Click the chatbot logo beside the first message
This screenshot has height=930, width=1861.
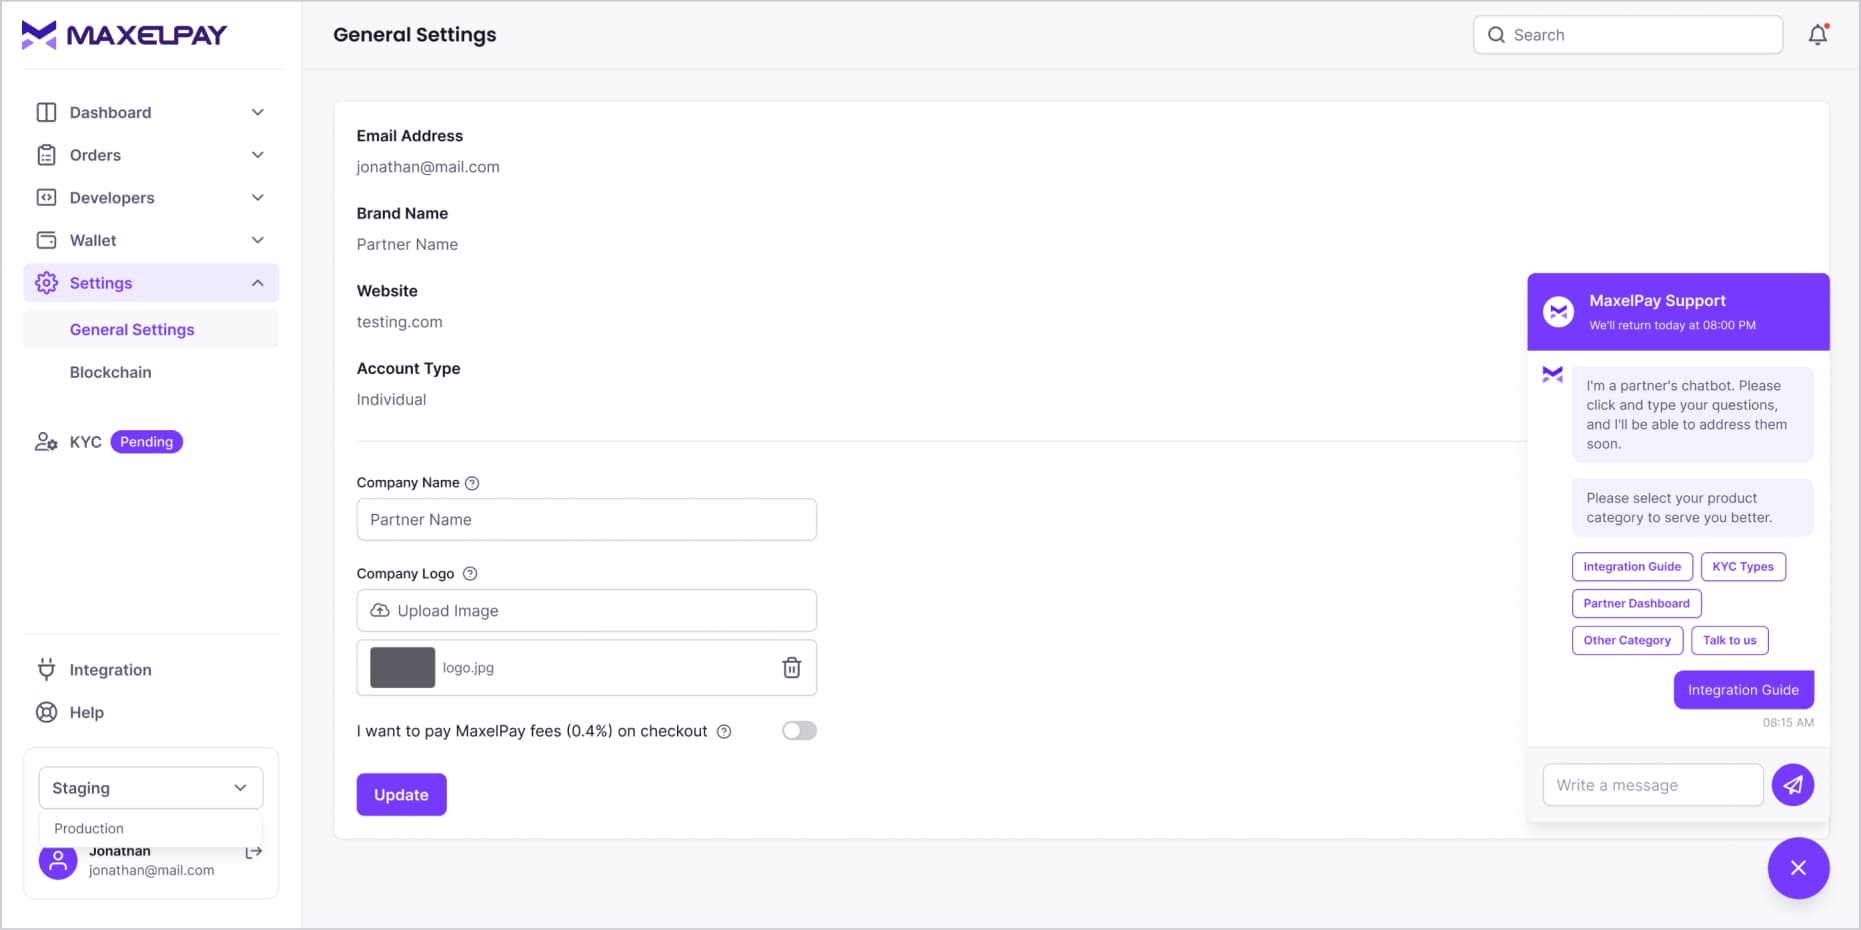(x=1552, y=375)
